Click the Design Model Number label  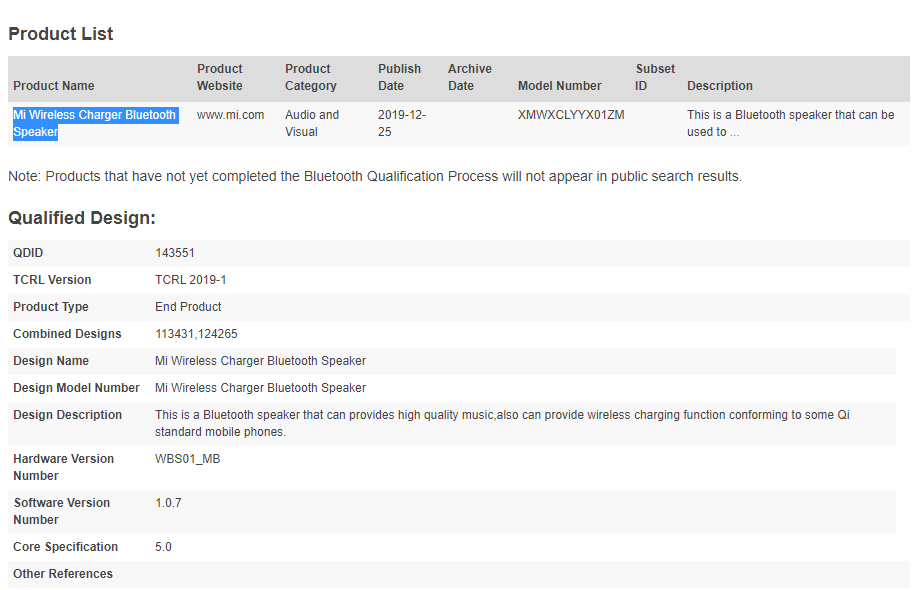click(x=77, y=388)
